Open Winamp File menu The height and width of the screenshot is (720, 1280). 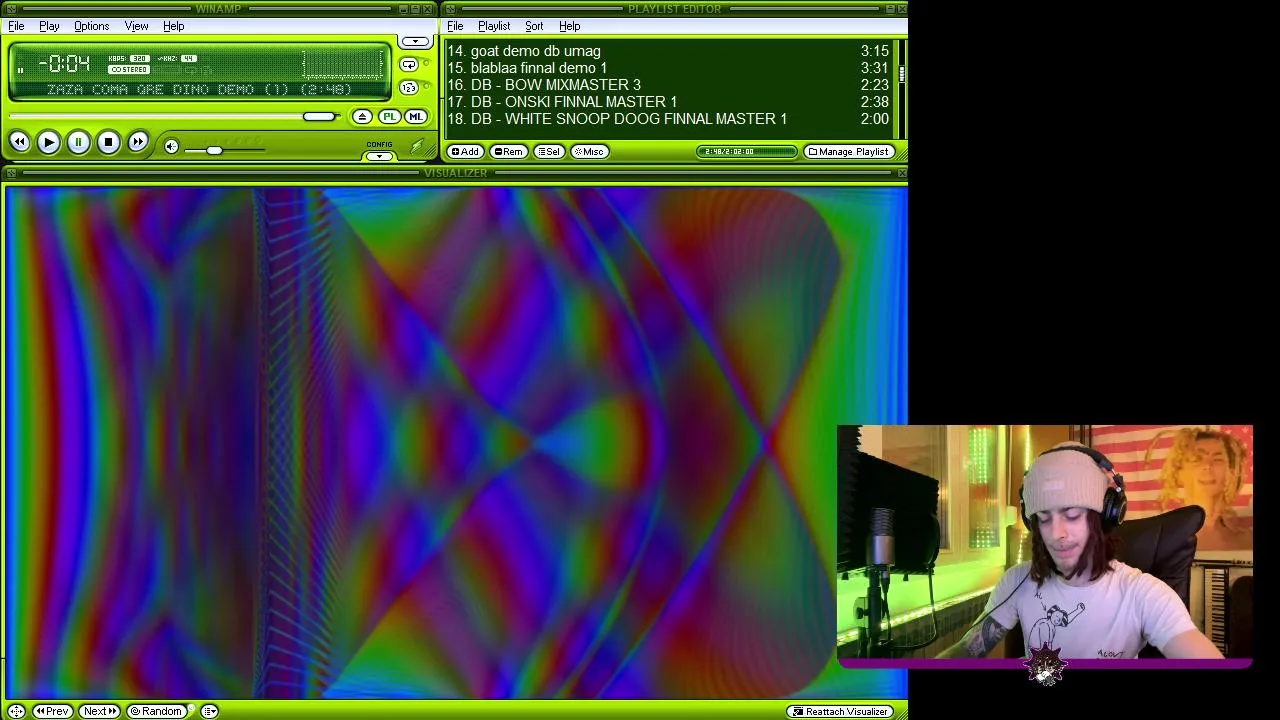click(16, 26)
